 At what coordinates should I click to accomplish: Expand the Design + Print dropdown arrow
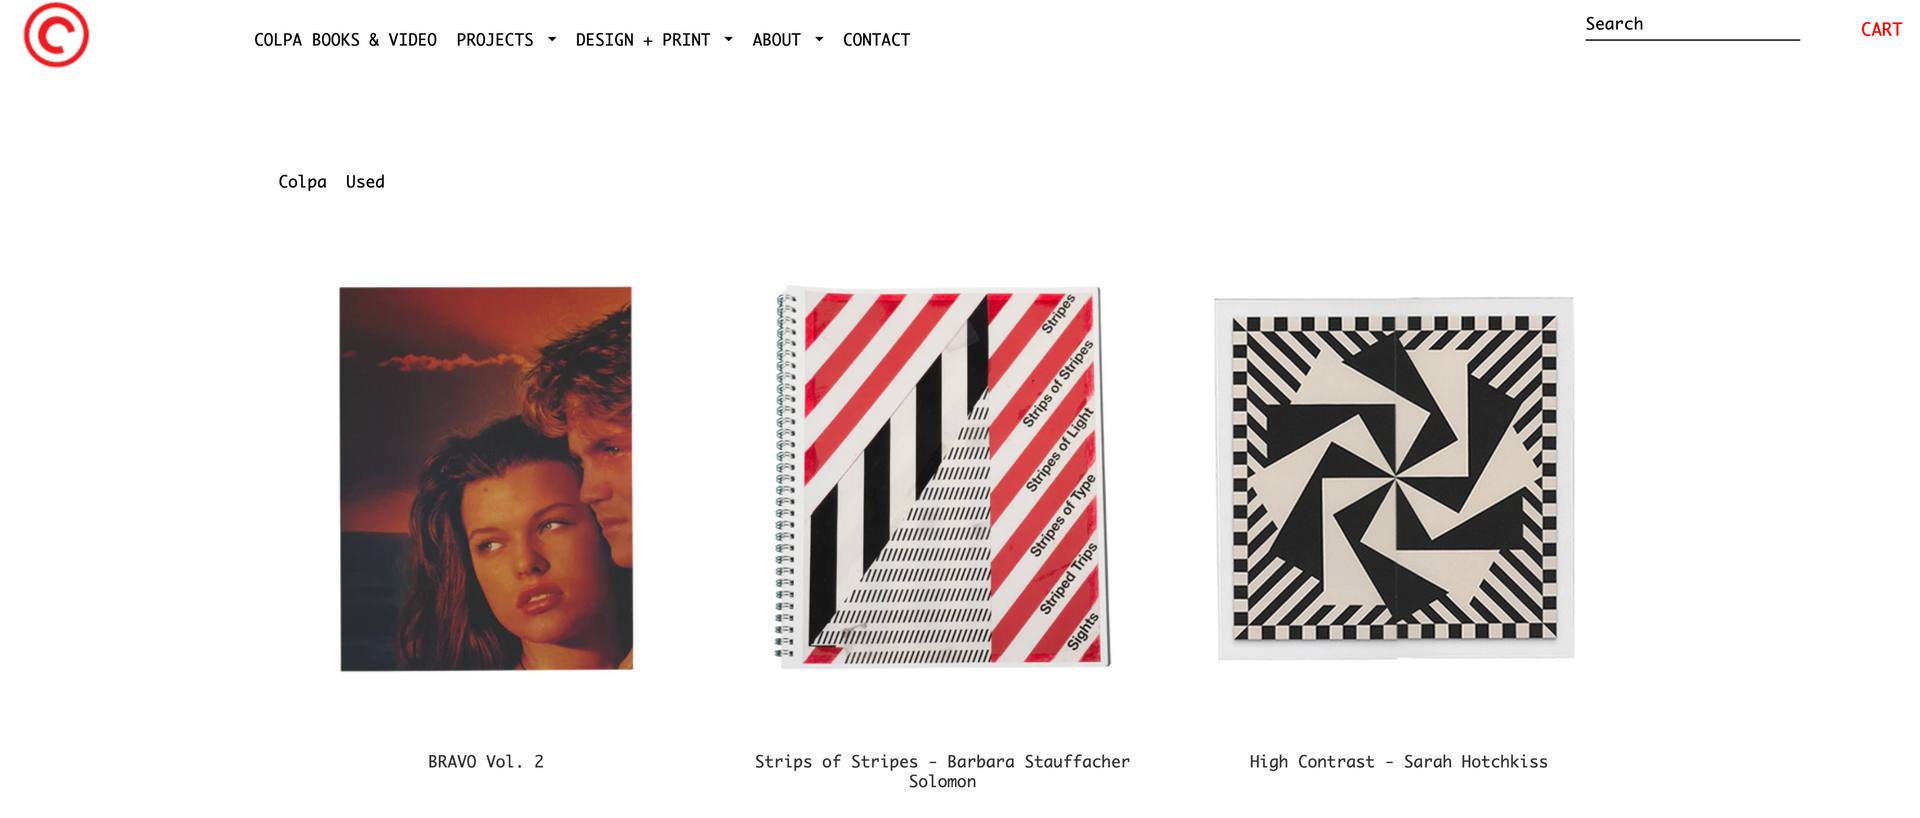(x=728, y=40)
